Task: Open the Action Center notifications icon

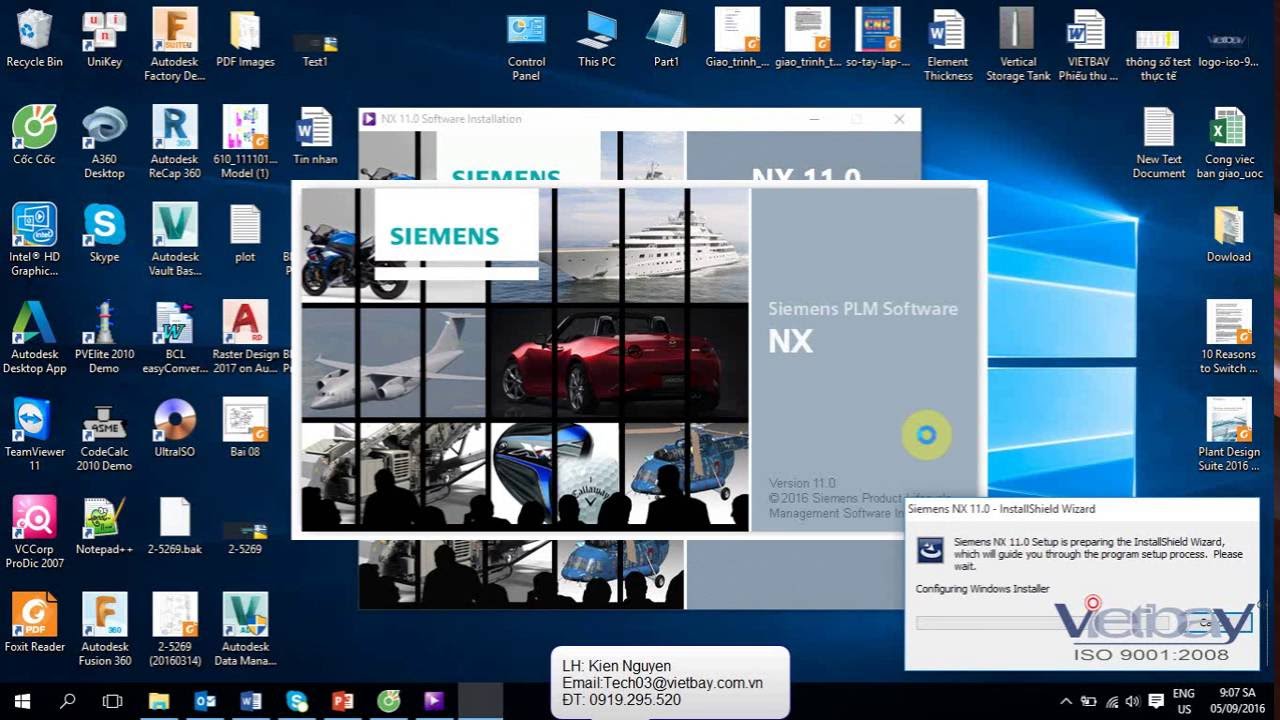Action: coord(1156,701)
